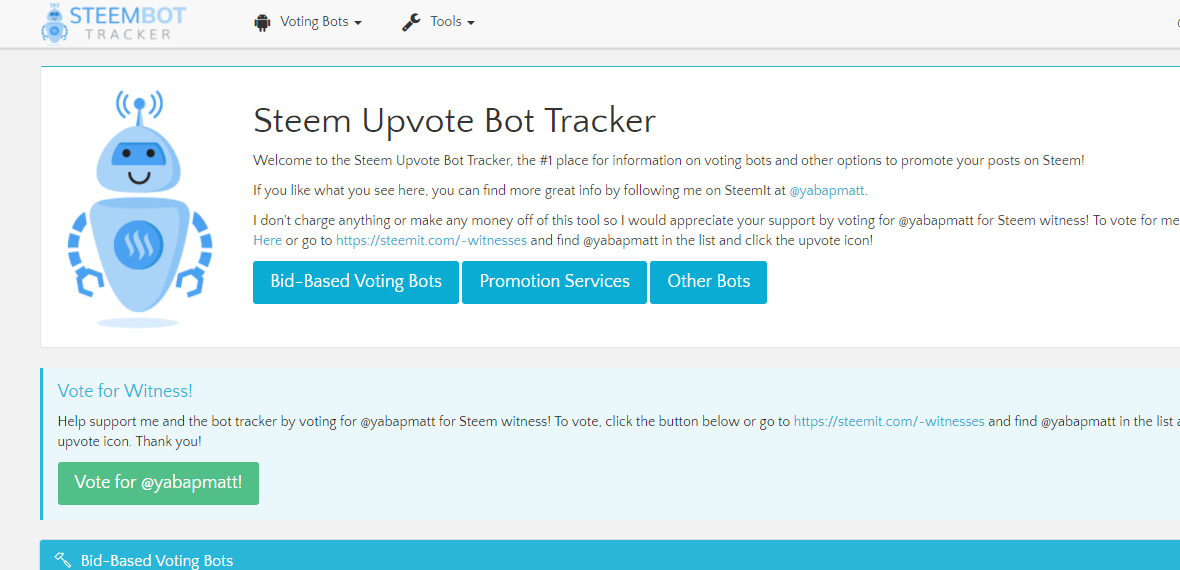Image resolution: width=1180 pixels, height=570 pixels.
Task: Click the Other Bots button
Action: point(708,282)
